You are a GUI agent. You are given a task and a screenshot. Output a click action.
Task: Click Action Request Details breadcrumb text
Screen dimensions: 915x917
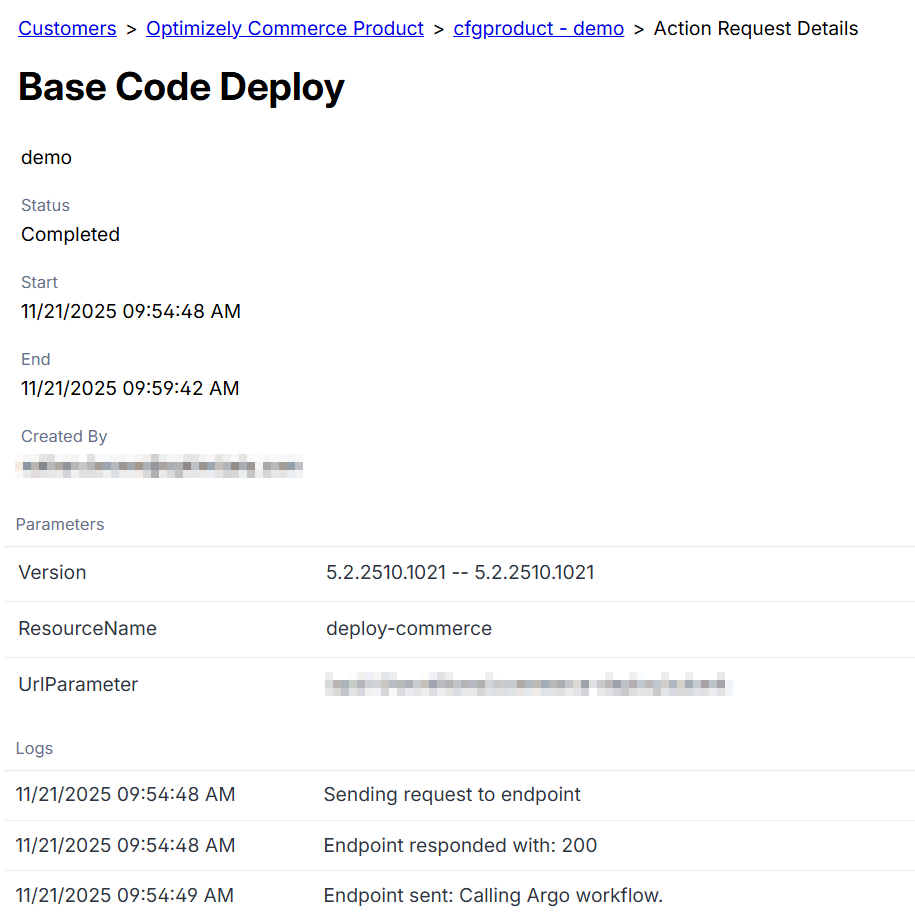pyautogui.click(x=755, y=29)
